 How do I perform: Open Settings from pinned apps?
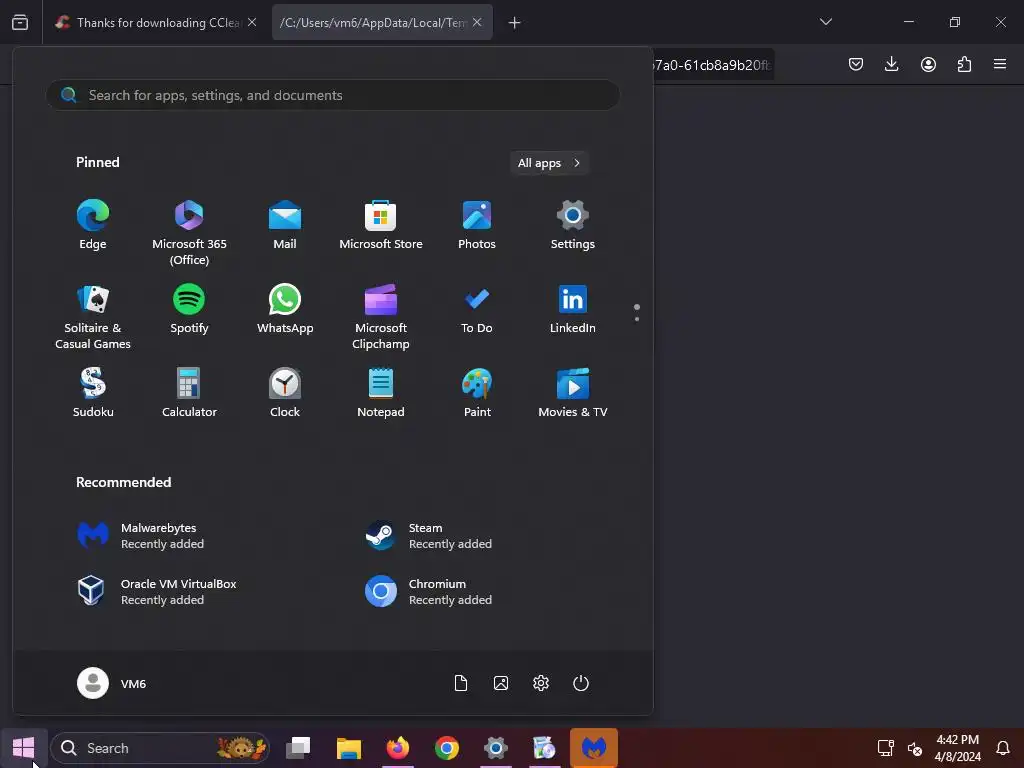click(x=573, y=225)
